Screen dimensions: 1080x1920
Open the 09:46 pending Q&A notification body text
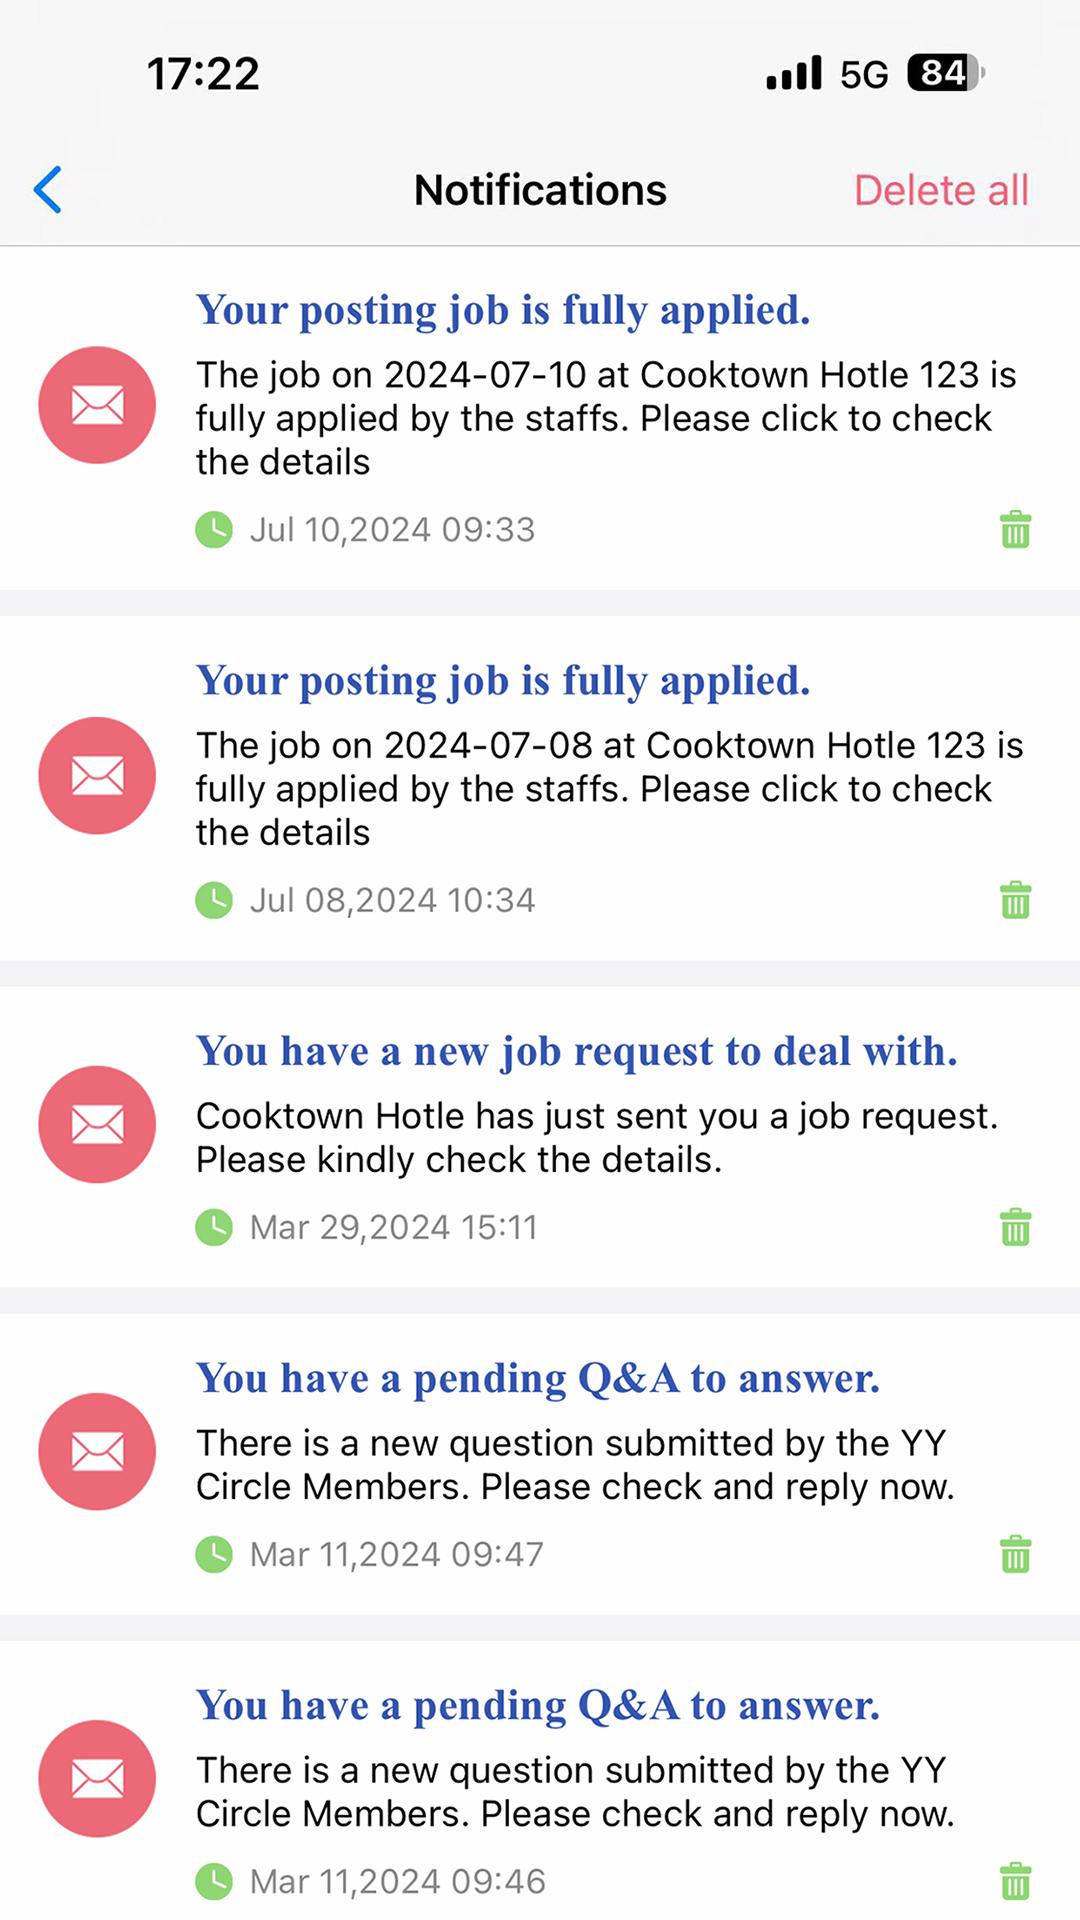pyautogui.click(x=575, y=1792)
